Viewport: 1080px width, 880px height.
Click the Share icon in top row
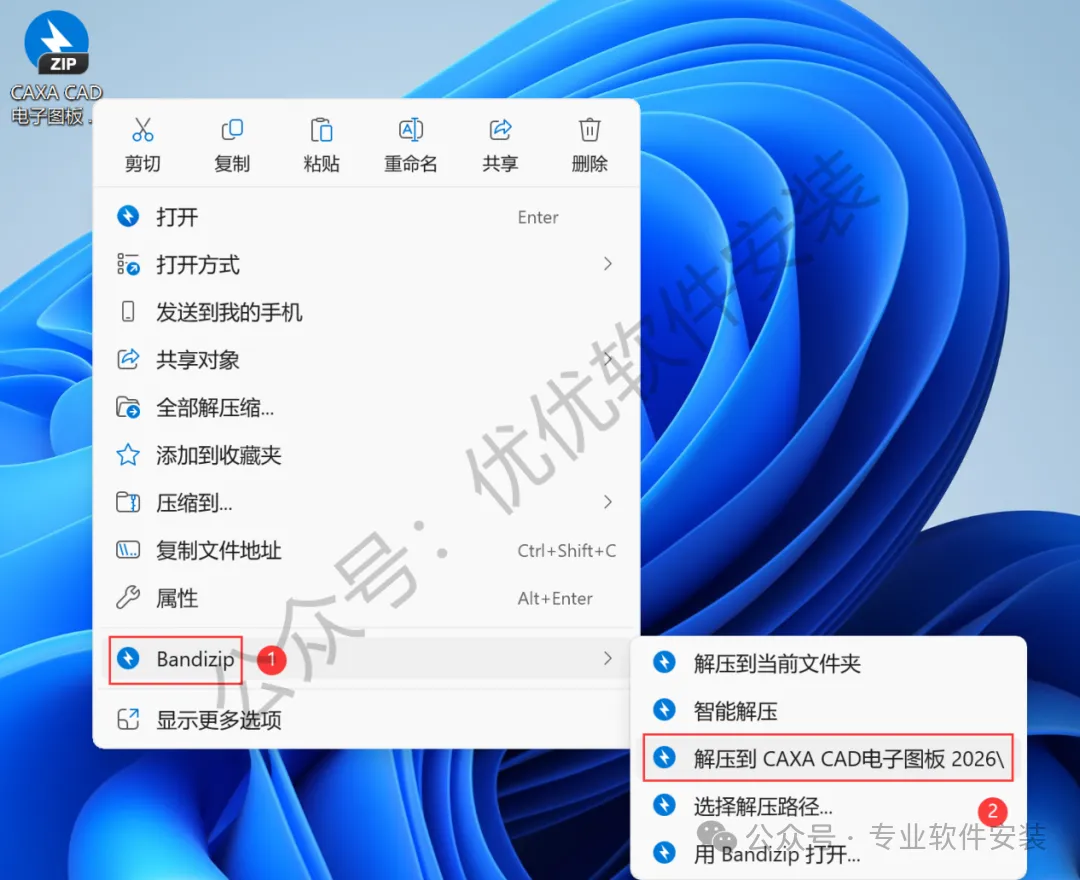coord(500,129)
